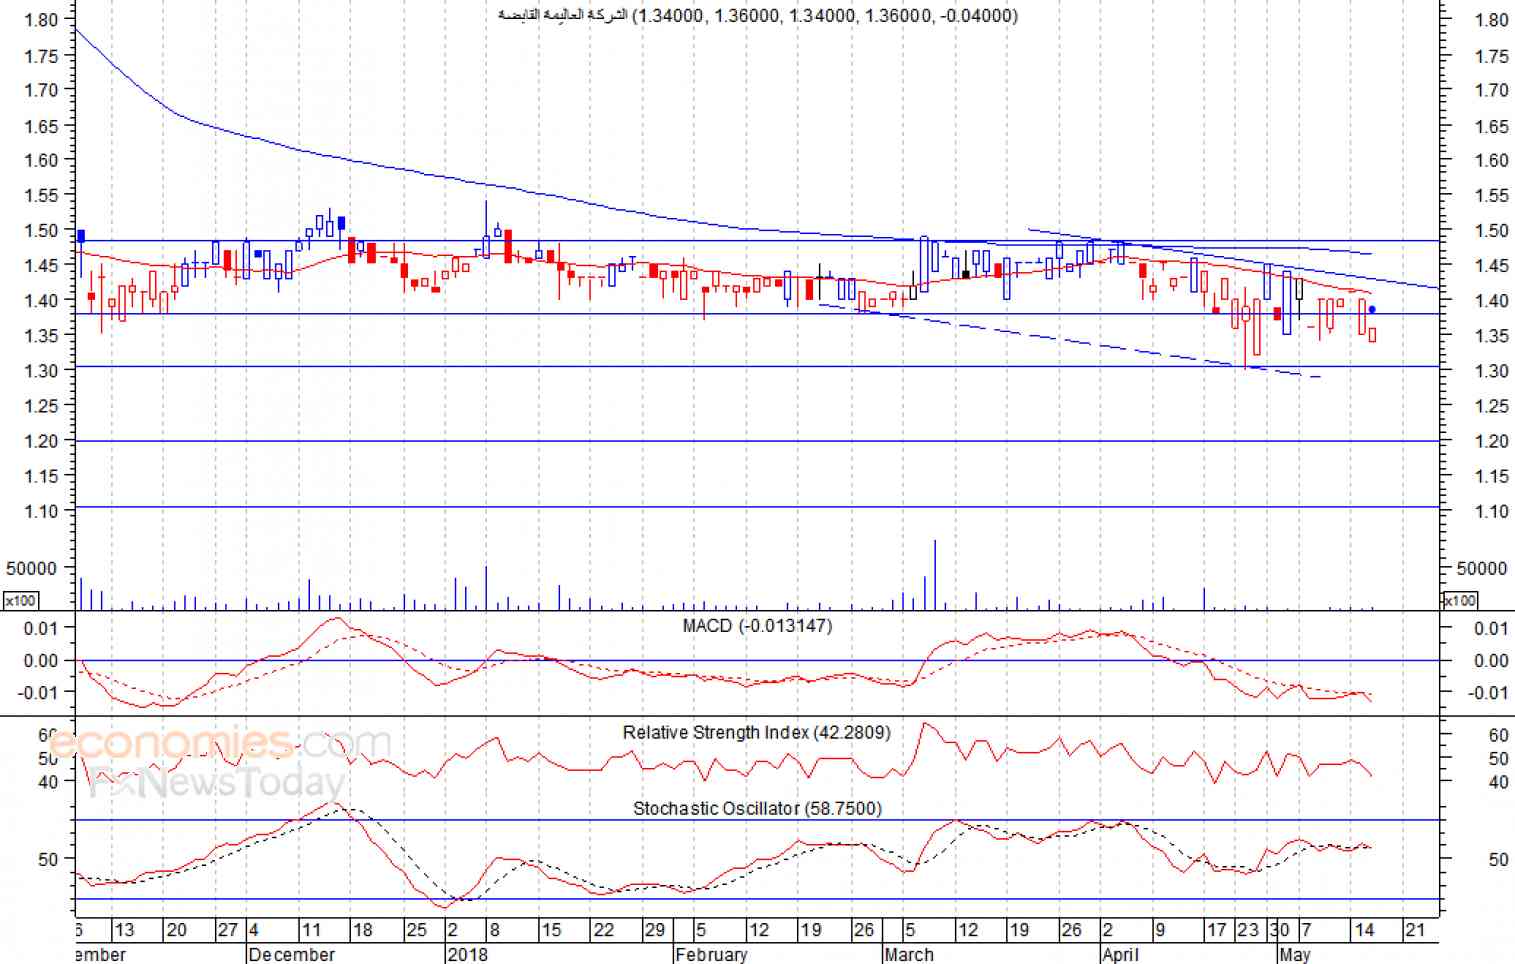
Task: Click the 40 value on right RSI axis
Action: 1498,782
